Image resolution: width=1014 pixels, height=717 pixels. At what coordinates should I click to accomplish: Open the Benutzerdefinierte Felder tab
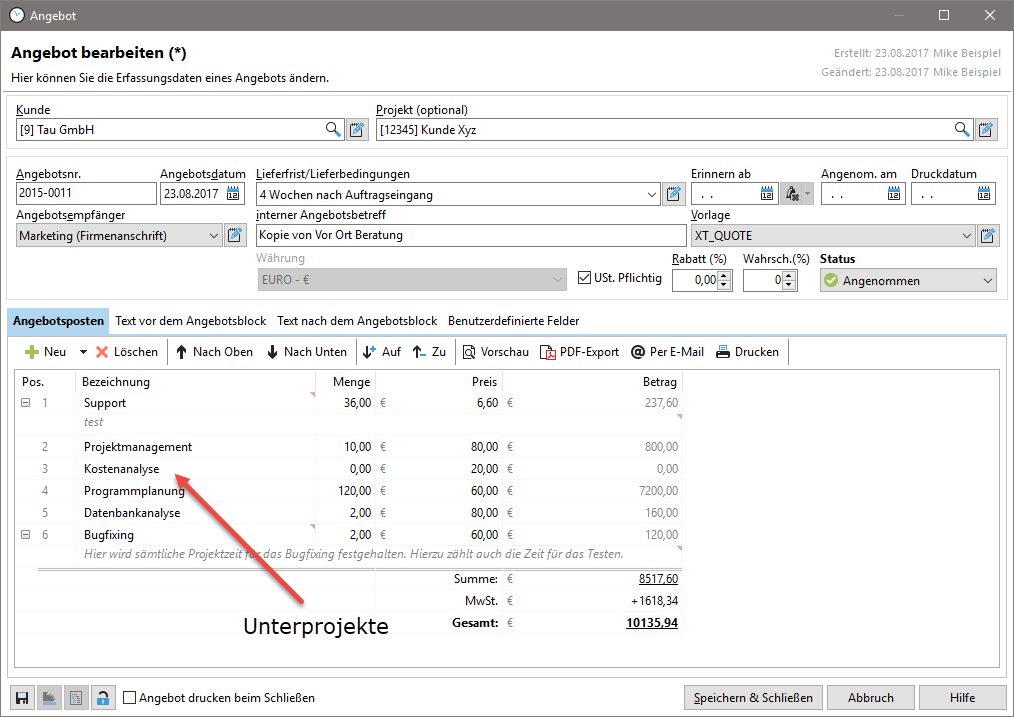[513, 321]
